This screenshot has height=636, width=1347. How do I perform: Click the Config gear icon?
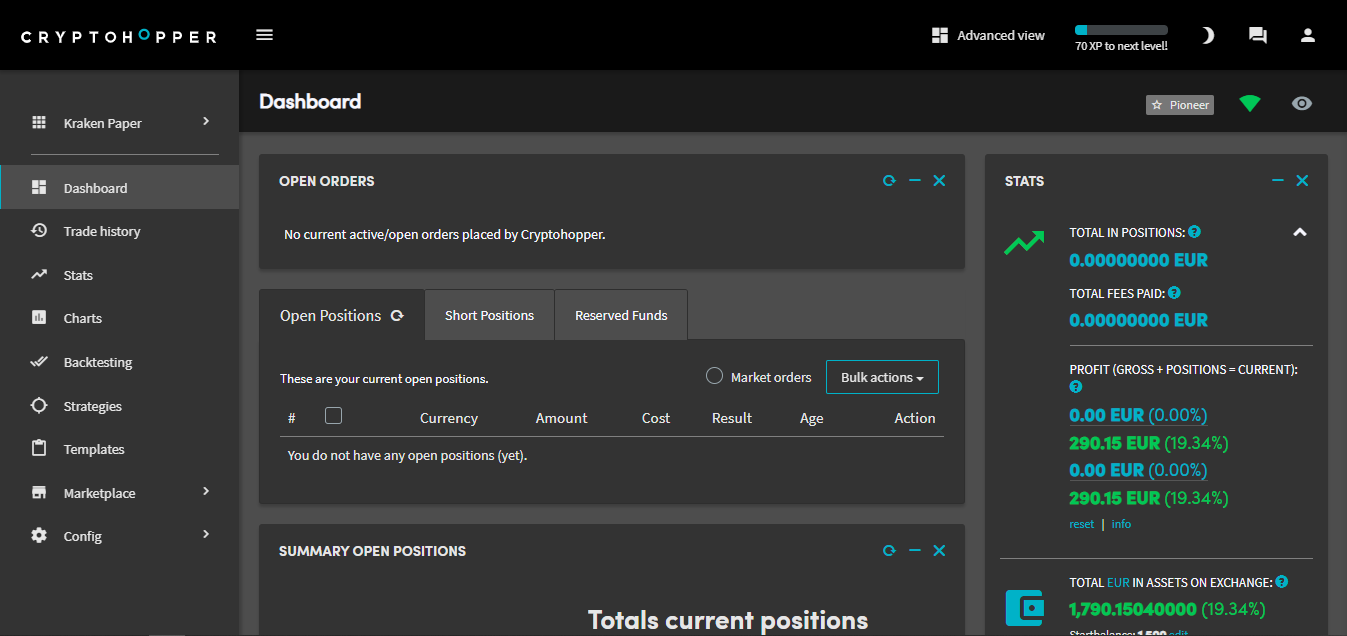pos(39,535)
